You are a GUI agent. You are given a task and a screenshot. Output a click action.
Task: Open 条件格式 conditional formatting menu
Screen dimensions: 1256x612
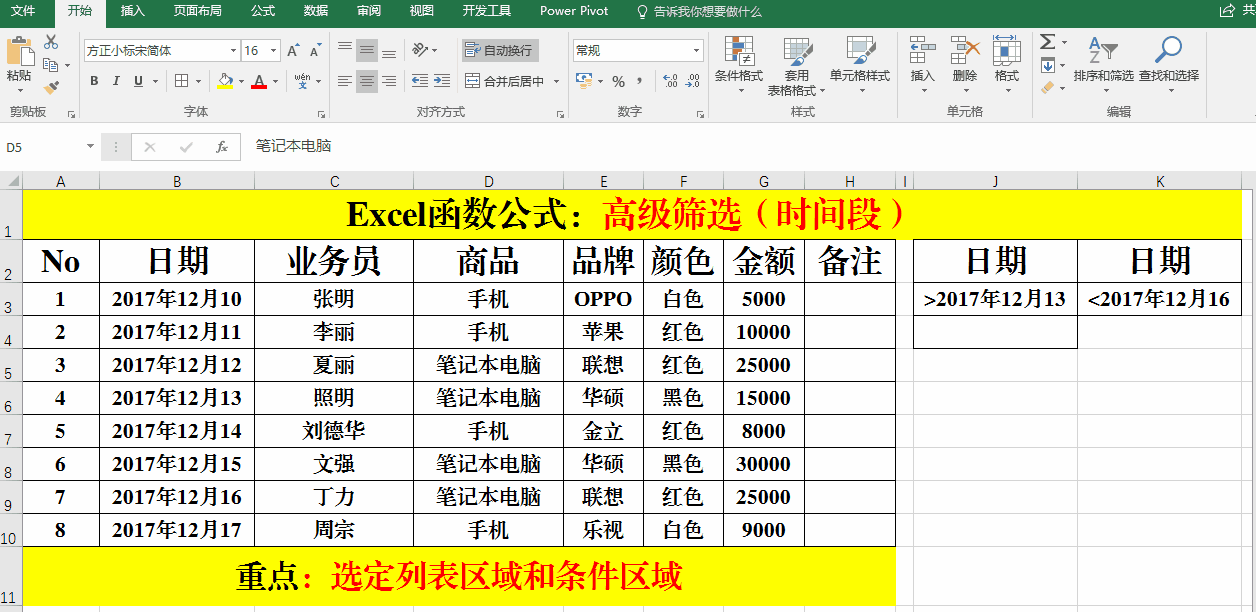click(x=738, y=65)
